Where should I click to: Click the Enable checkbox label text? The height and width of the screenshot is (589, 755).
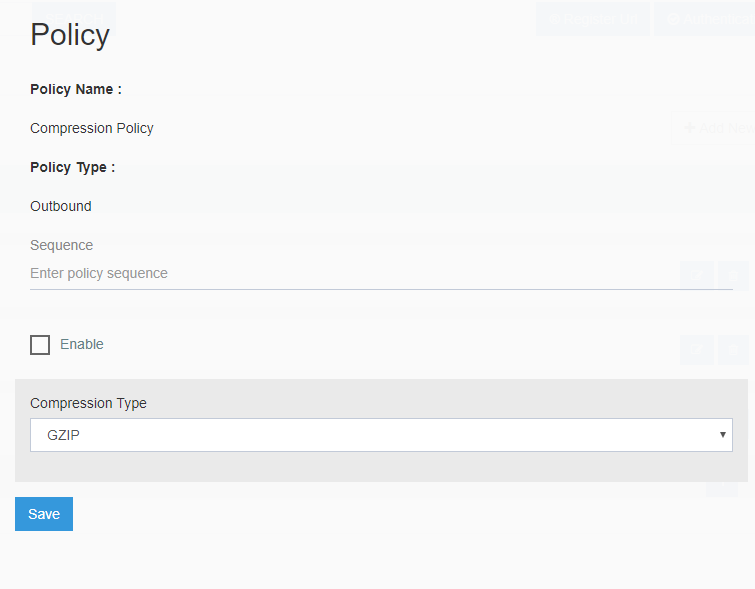click(82, 344)
